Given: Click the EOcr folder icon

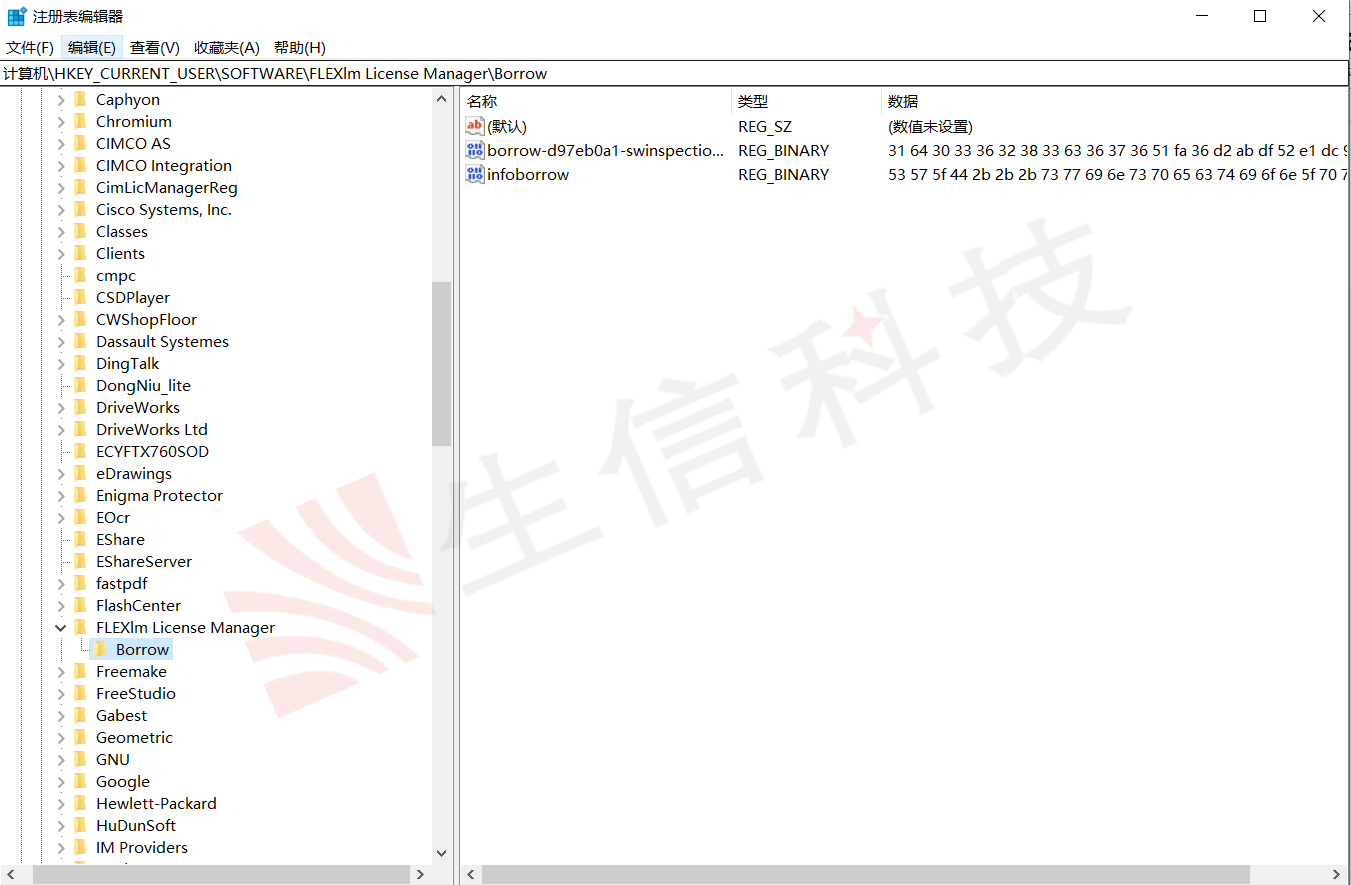Looking at the screenshot, I should coord(81,517).
